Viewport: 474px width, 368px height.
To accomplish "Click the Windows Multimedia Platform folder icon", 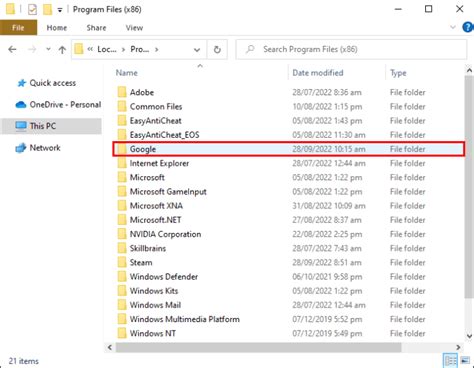I will 122,319.
